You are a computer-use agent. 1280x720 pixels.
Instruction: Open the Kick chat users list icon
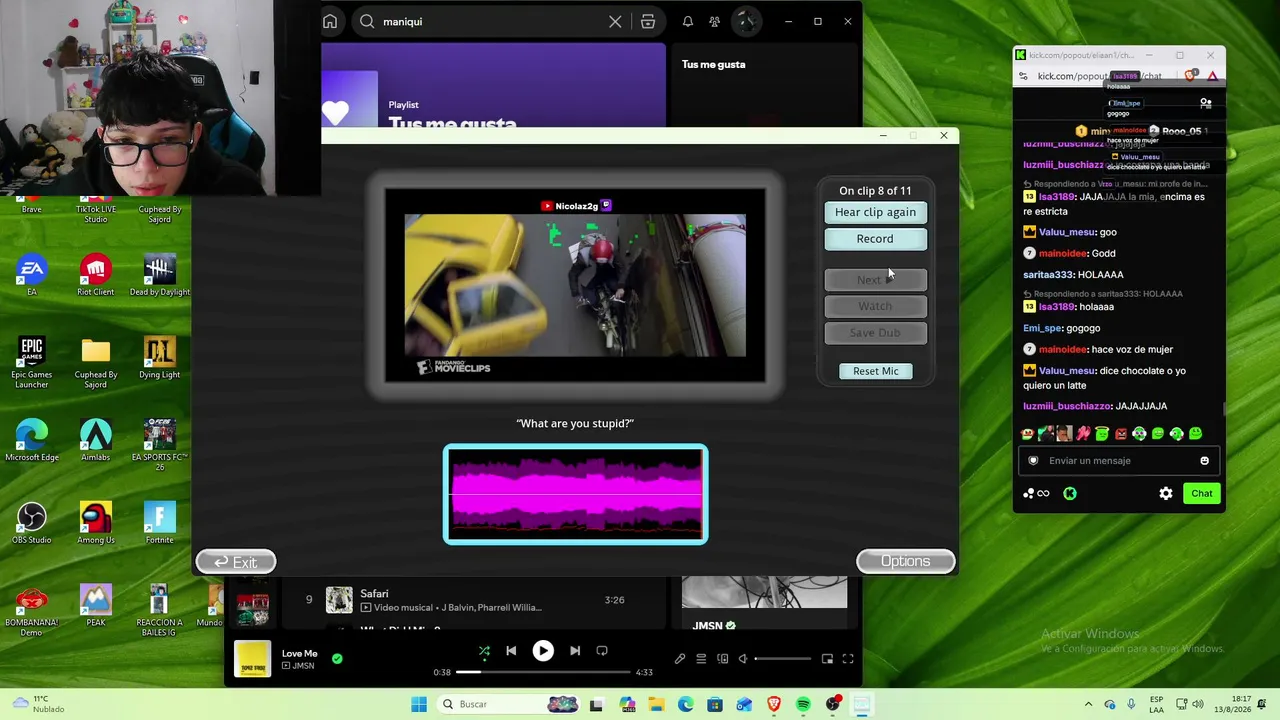(1206, 103)
